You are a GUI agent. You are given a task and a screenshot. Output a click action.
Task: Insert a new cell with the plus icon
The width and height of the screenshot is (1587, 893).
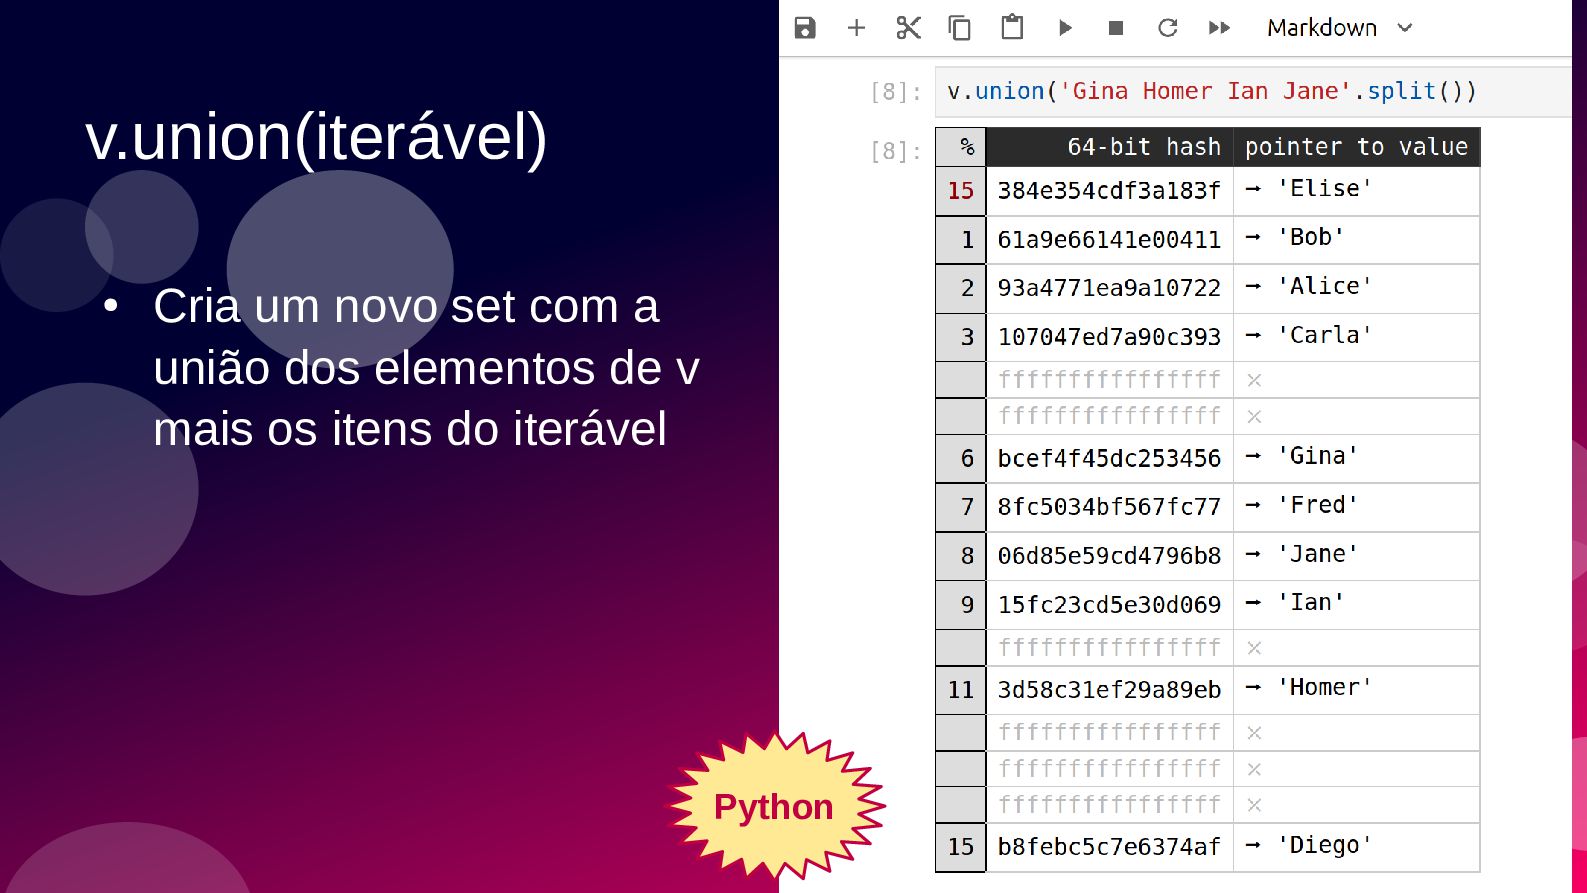pos(856,28)
